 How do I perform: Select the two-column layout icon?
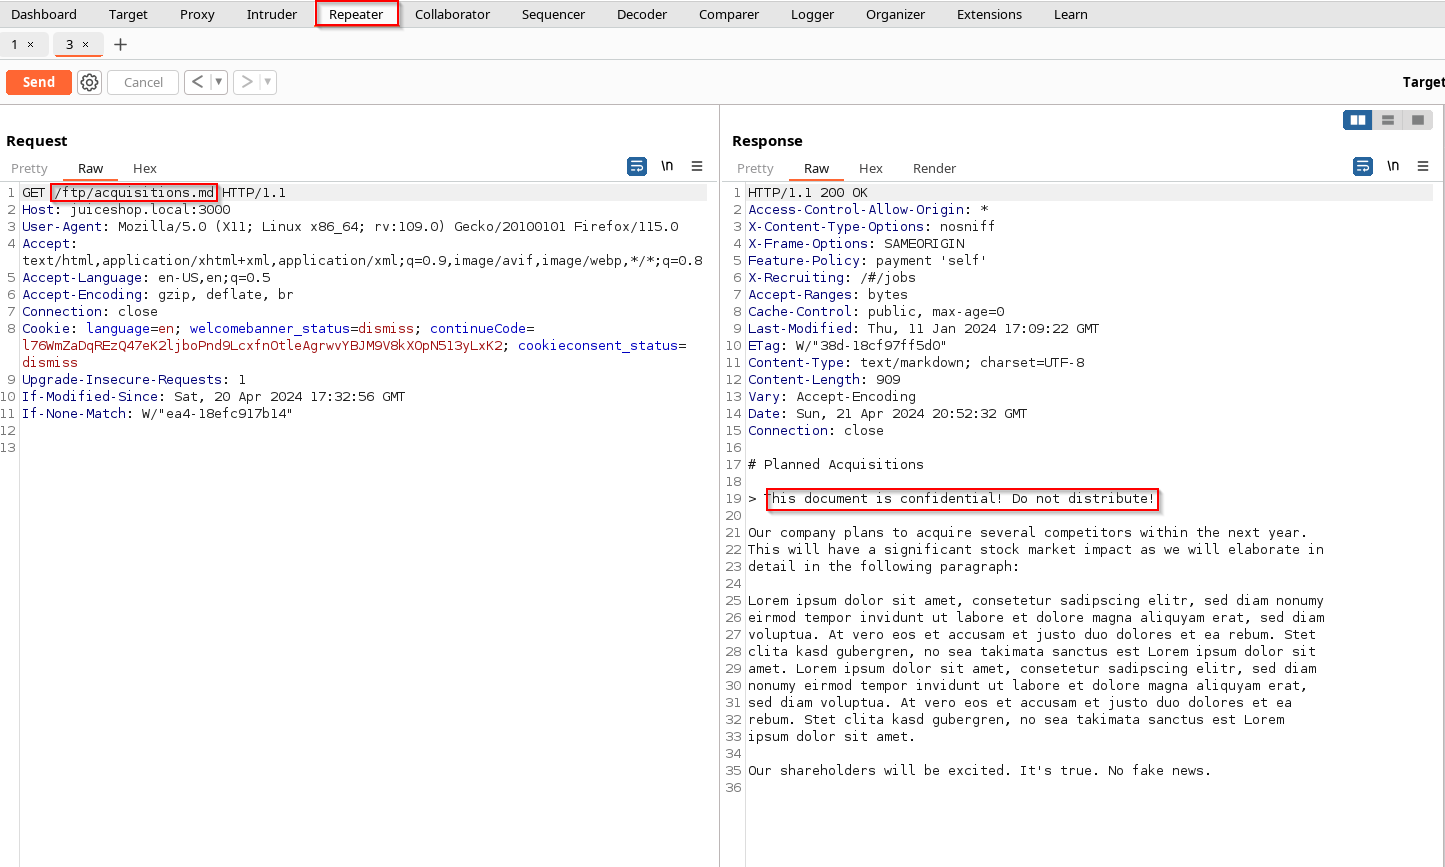[1357, 119]
